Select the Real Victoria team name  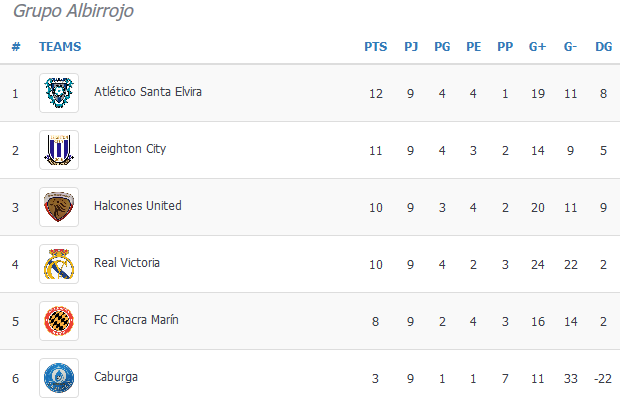127,263
